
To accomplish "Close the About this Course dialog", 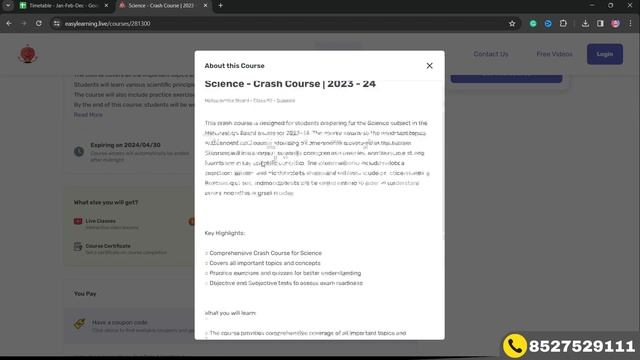I will click(x=429, y=66).
